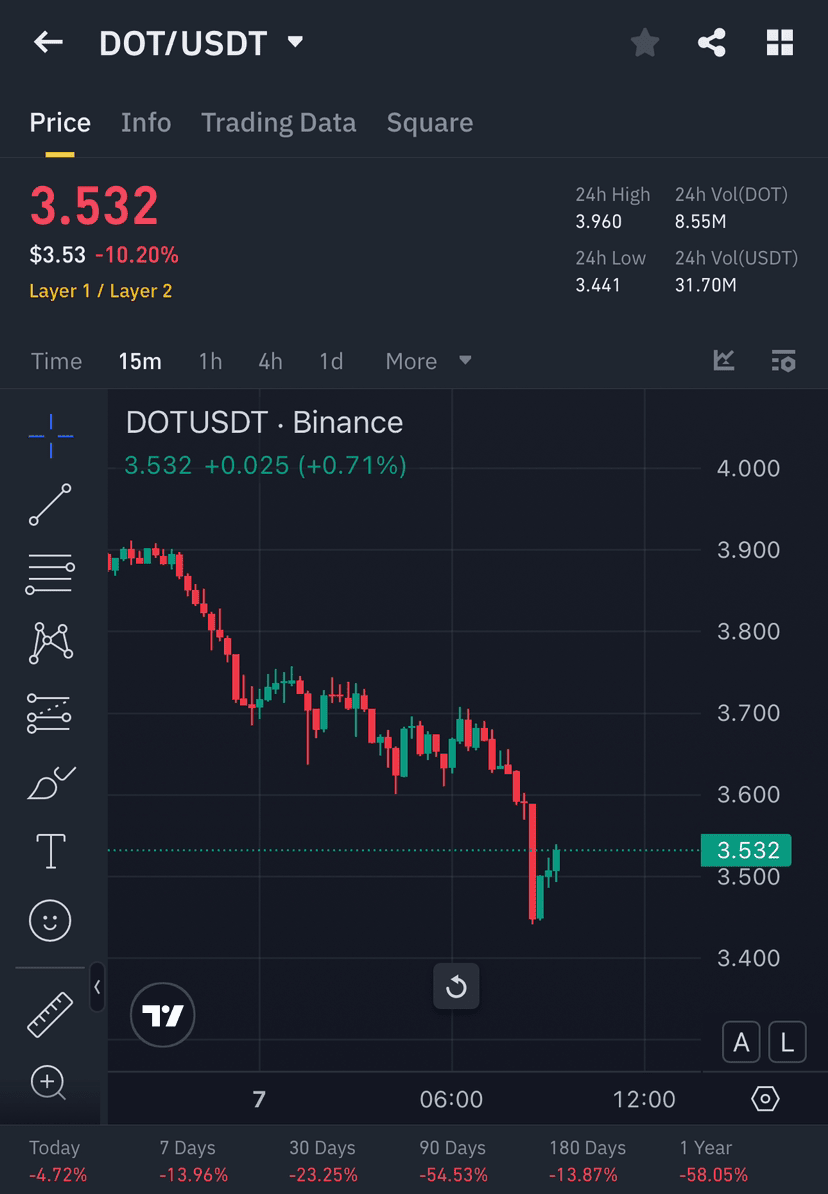Image resolution: width=828 pixels, height=1194 pixels.
Task: Open time axis settings hexagon icon
Action: (765, 1099)
